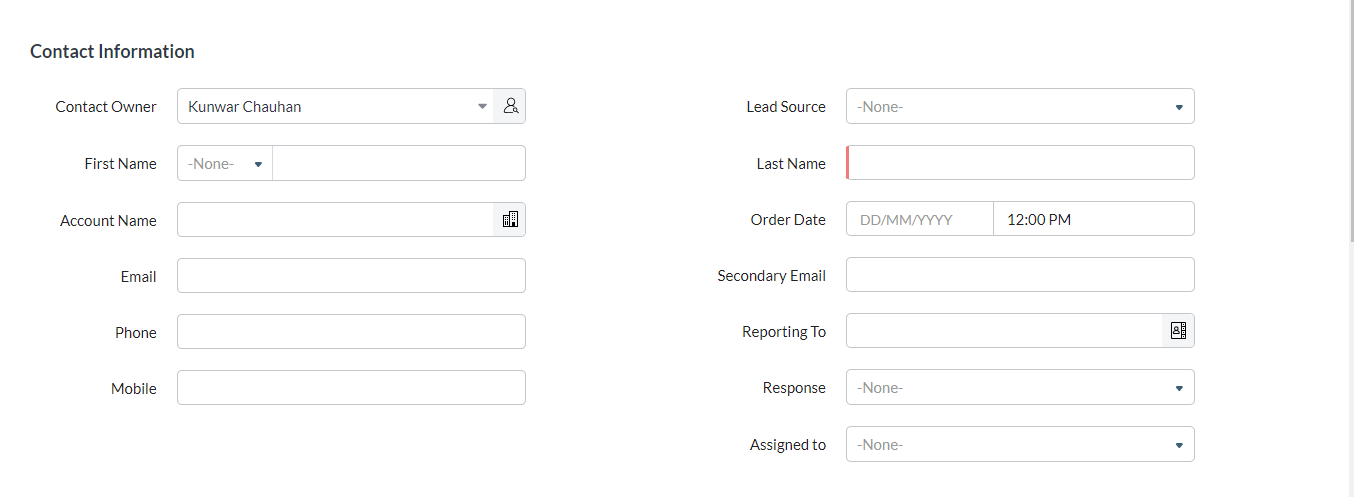Viewport: 1354px width, 497px height.
Task: Select the Account Name input box
Action: [x=336, y=220]
